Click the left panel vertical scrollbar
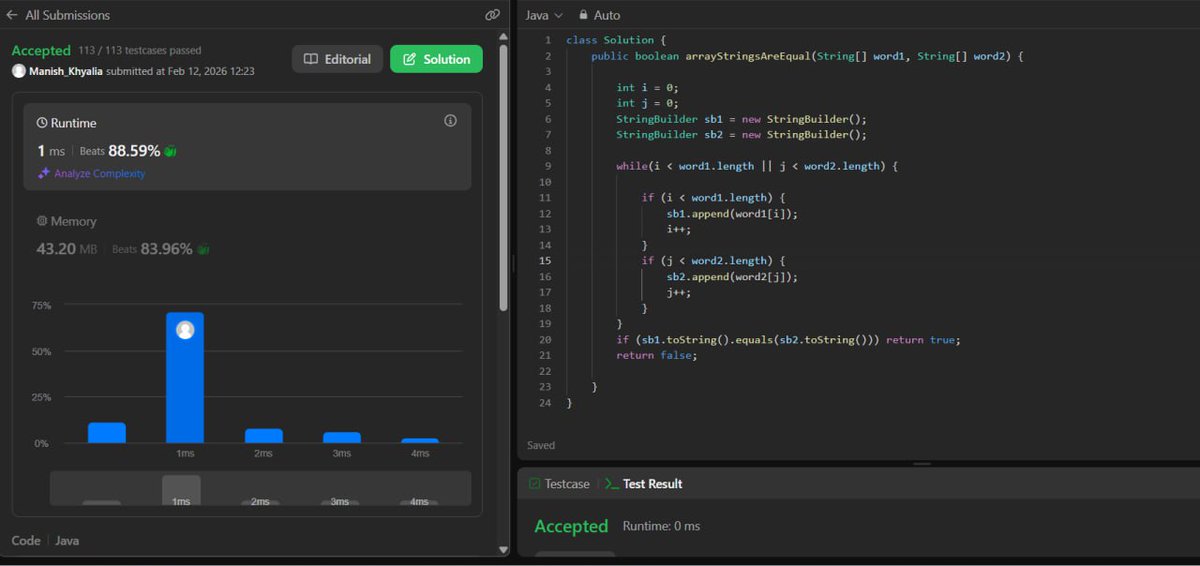The height and width of the screenshot is (566, 1200). click(x=504, y=180)
